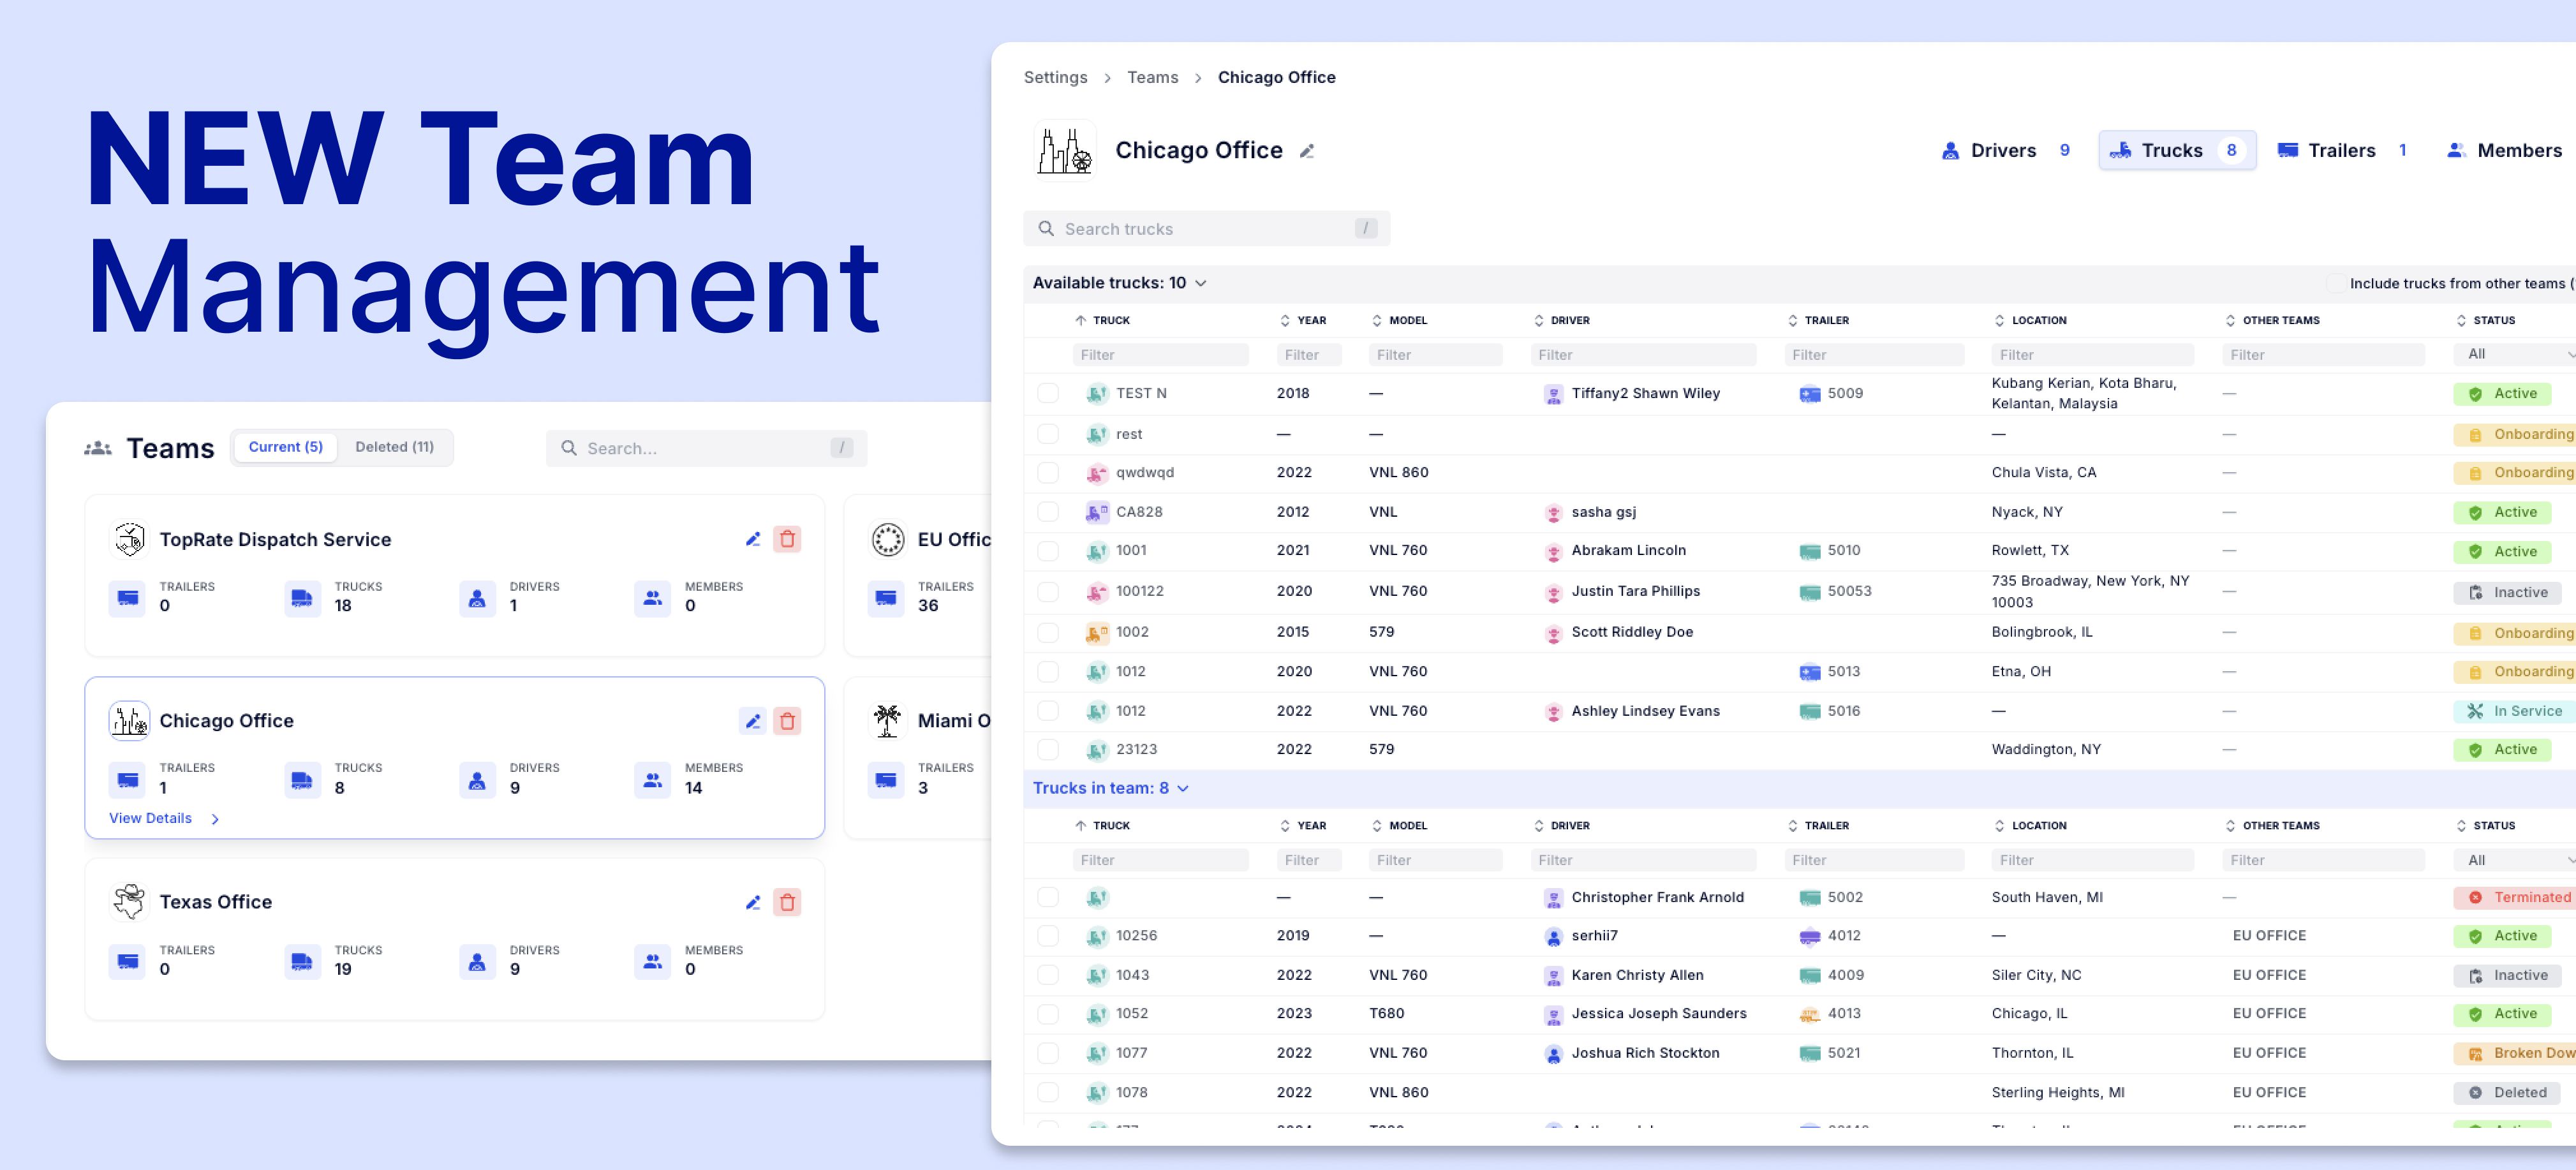Click the EU Office team logo
Screen dimensions: 2576x1170
tap(887, 539)
